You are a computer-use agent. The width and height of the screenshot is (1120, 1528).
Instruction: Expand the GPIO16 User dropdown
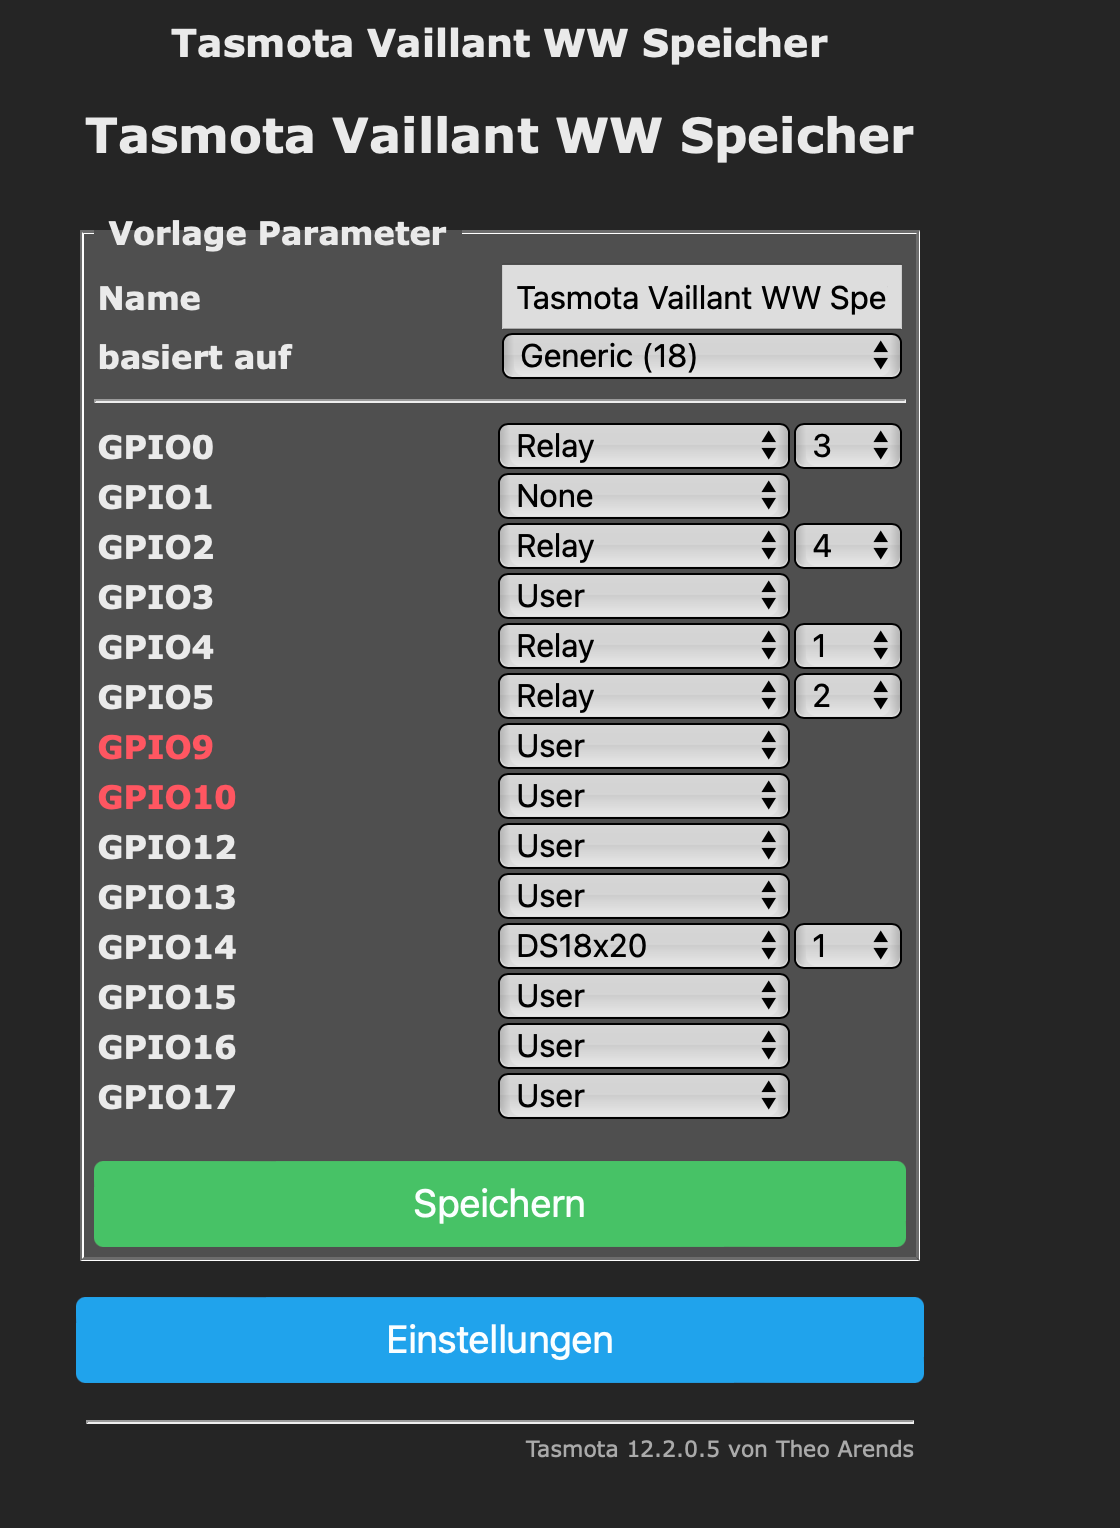coord(643,1046)
